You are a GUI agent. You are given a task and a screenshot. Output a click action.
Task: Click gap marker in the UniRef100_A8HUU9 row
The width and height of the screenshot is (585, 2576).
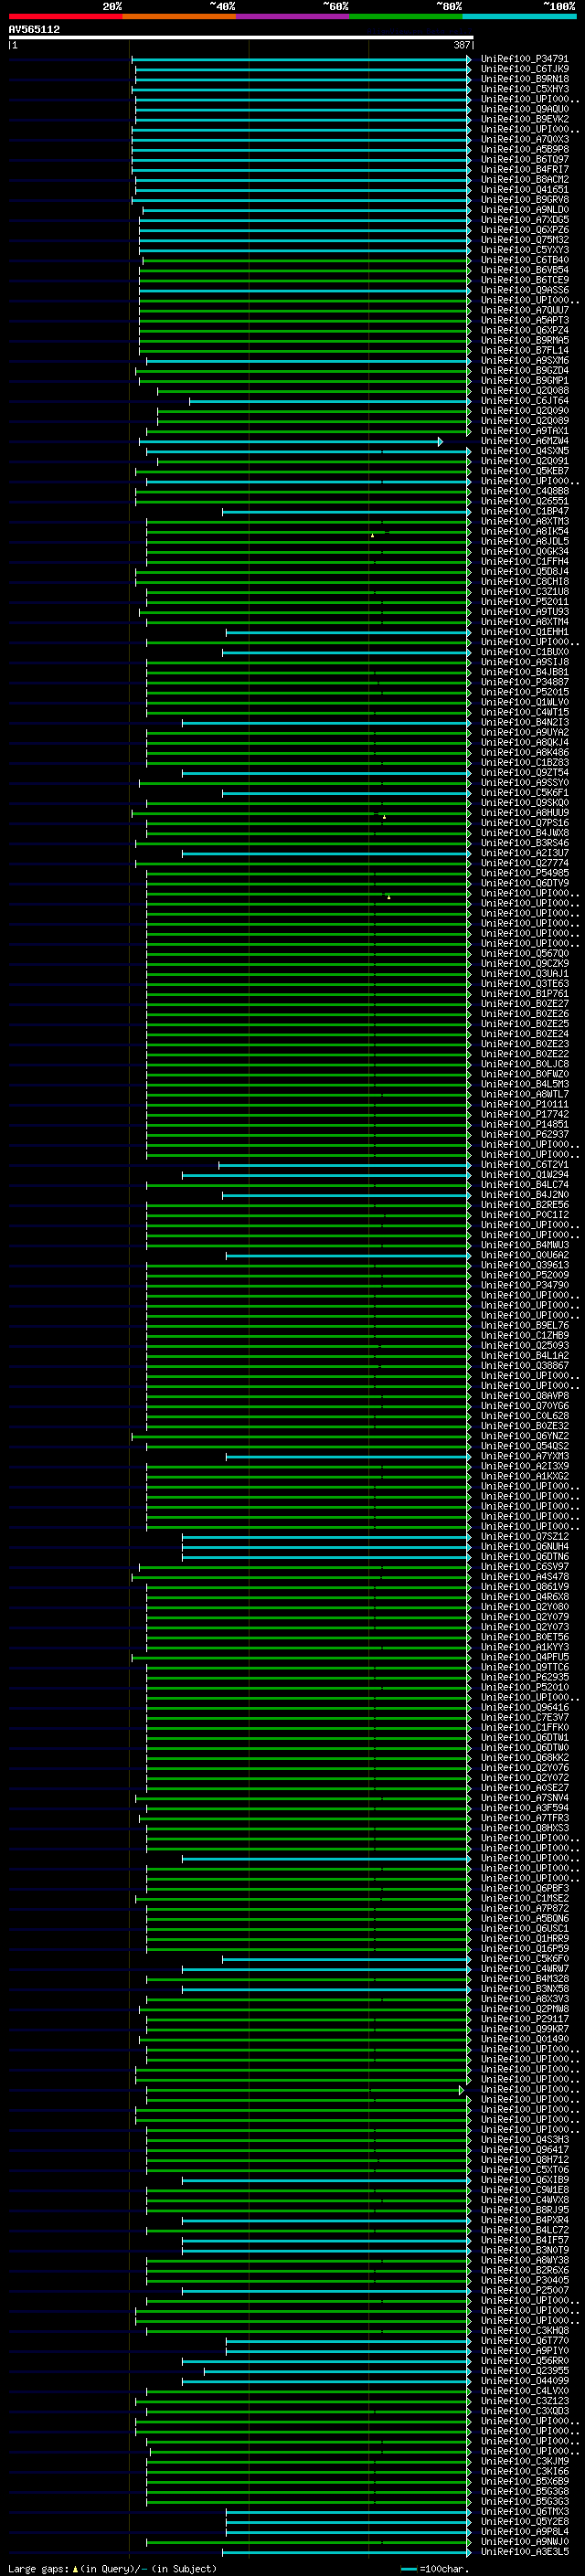pyautogui.click(x=384, y=817)
